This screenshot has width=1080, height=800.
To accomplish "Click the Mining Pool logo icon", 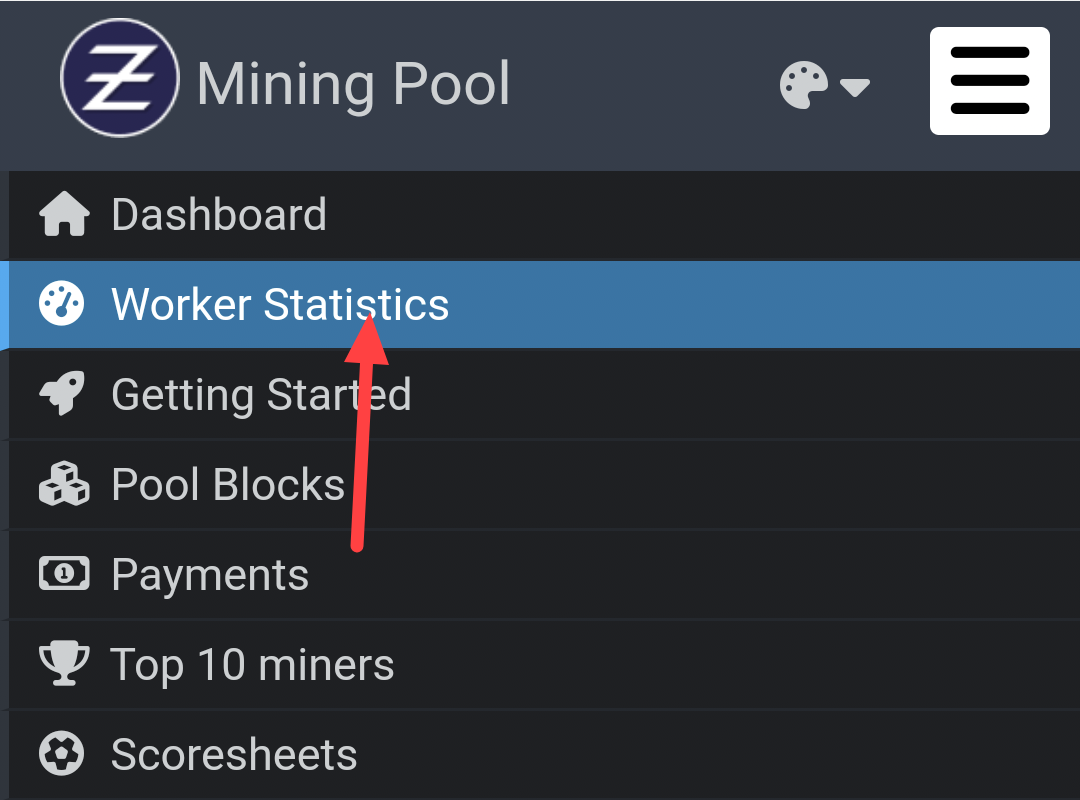I will 120,77.
